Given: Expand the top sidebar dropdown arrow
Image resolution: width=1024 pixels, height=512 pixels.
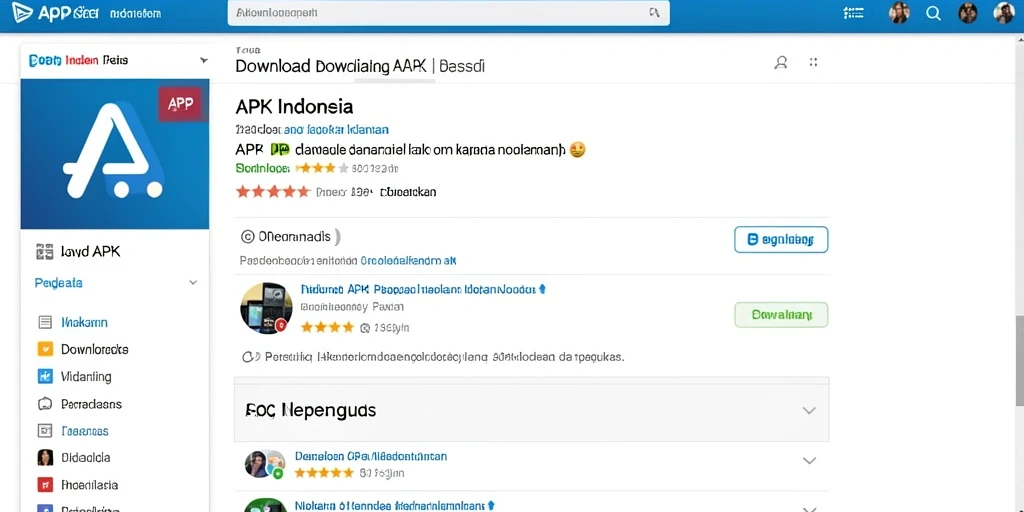Looking at the screenshot, I should click(204, 60).
